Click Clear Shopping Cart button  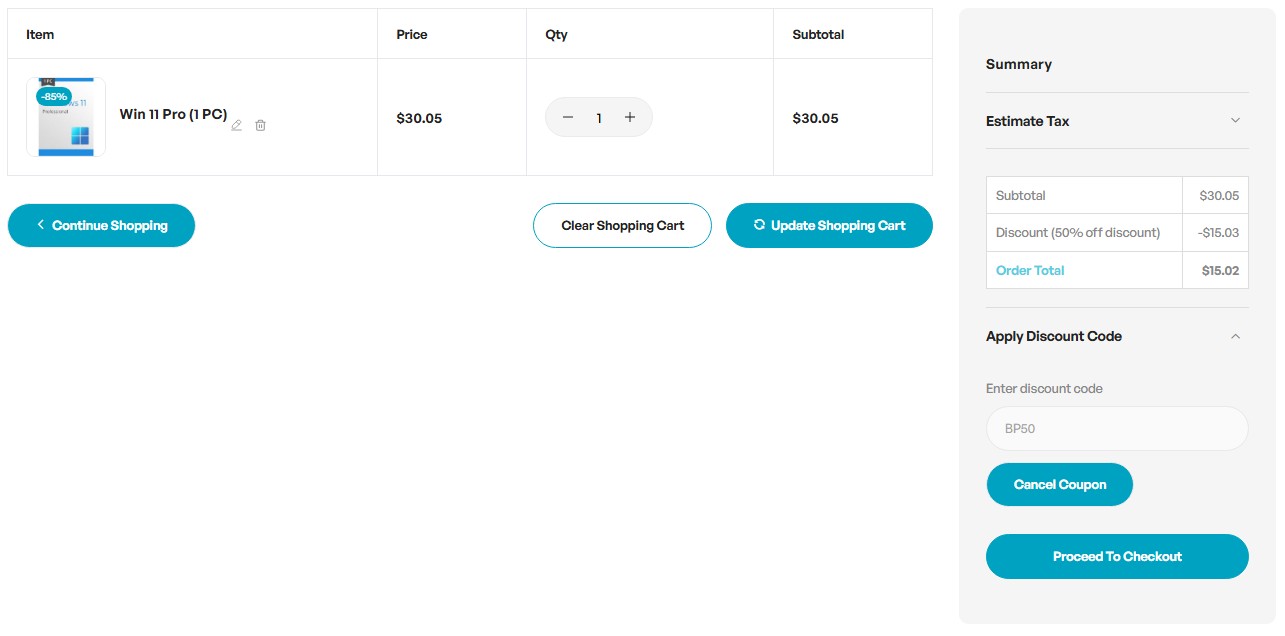pyautogui.click(x=622, y=226)
